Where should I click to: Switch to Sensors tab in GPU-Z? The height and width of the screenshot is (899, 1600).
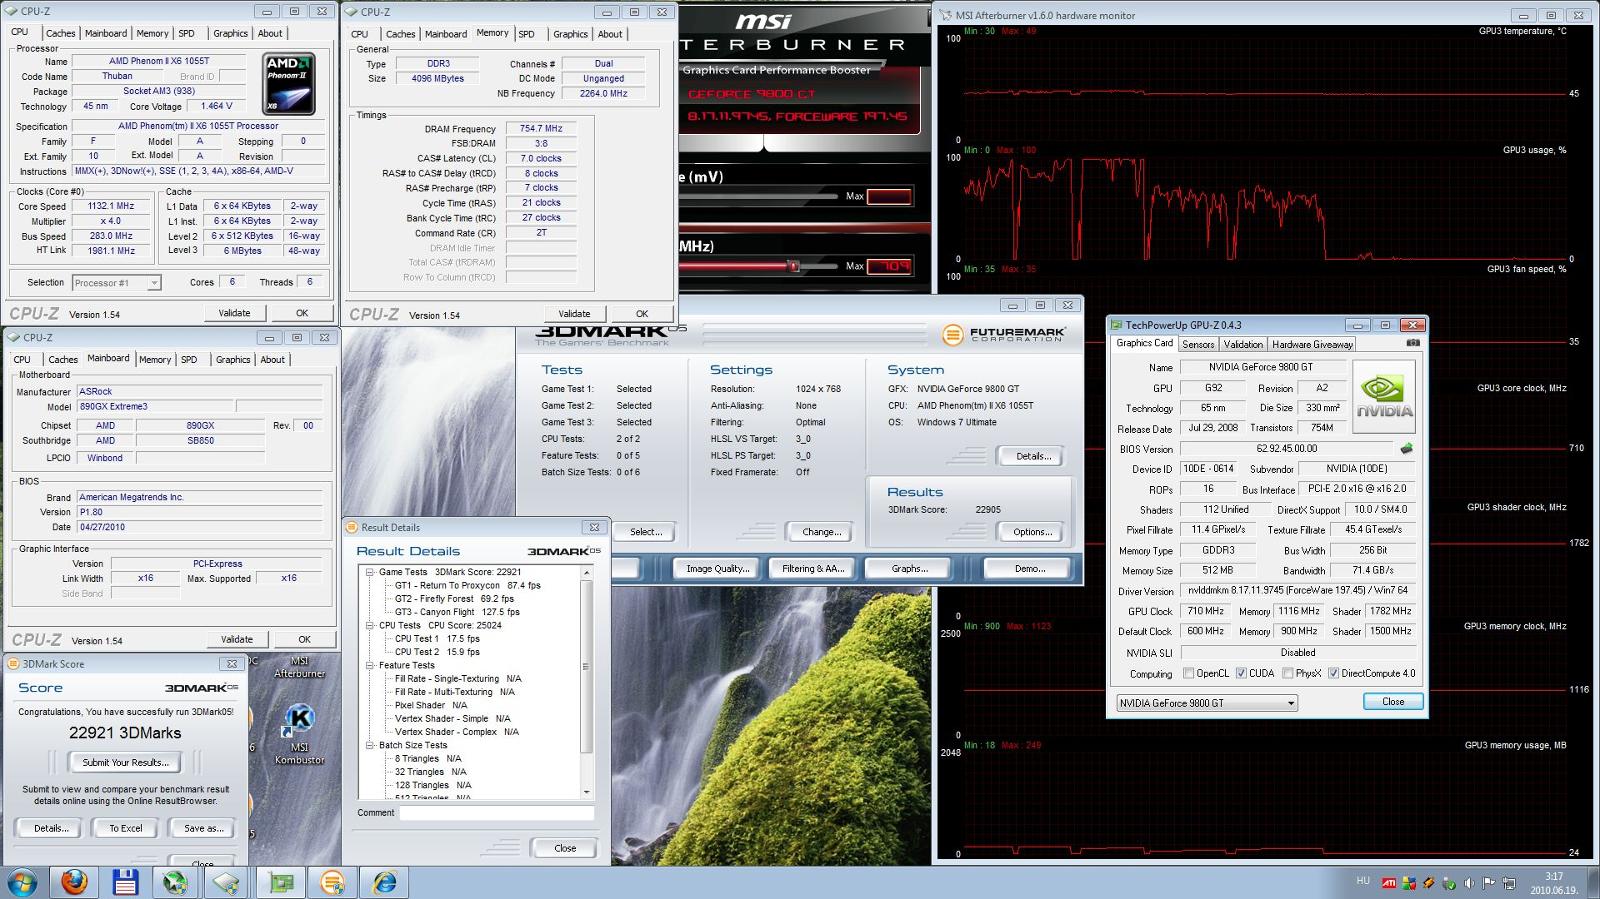click(x=1198, y=344)
